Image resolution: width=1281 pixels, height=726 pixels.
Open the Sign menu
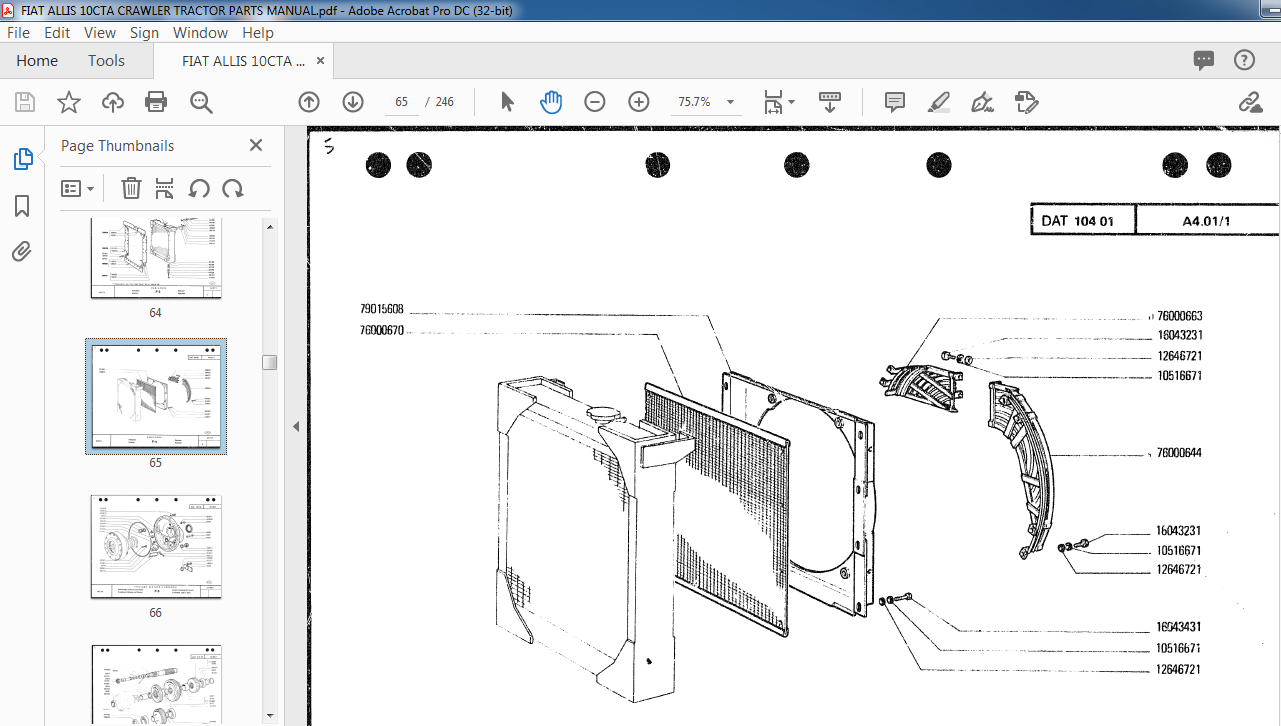[144, 33]
